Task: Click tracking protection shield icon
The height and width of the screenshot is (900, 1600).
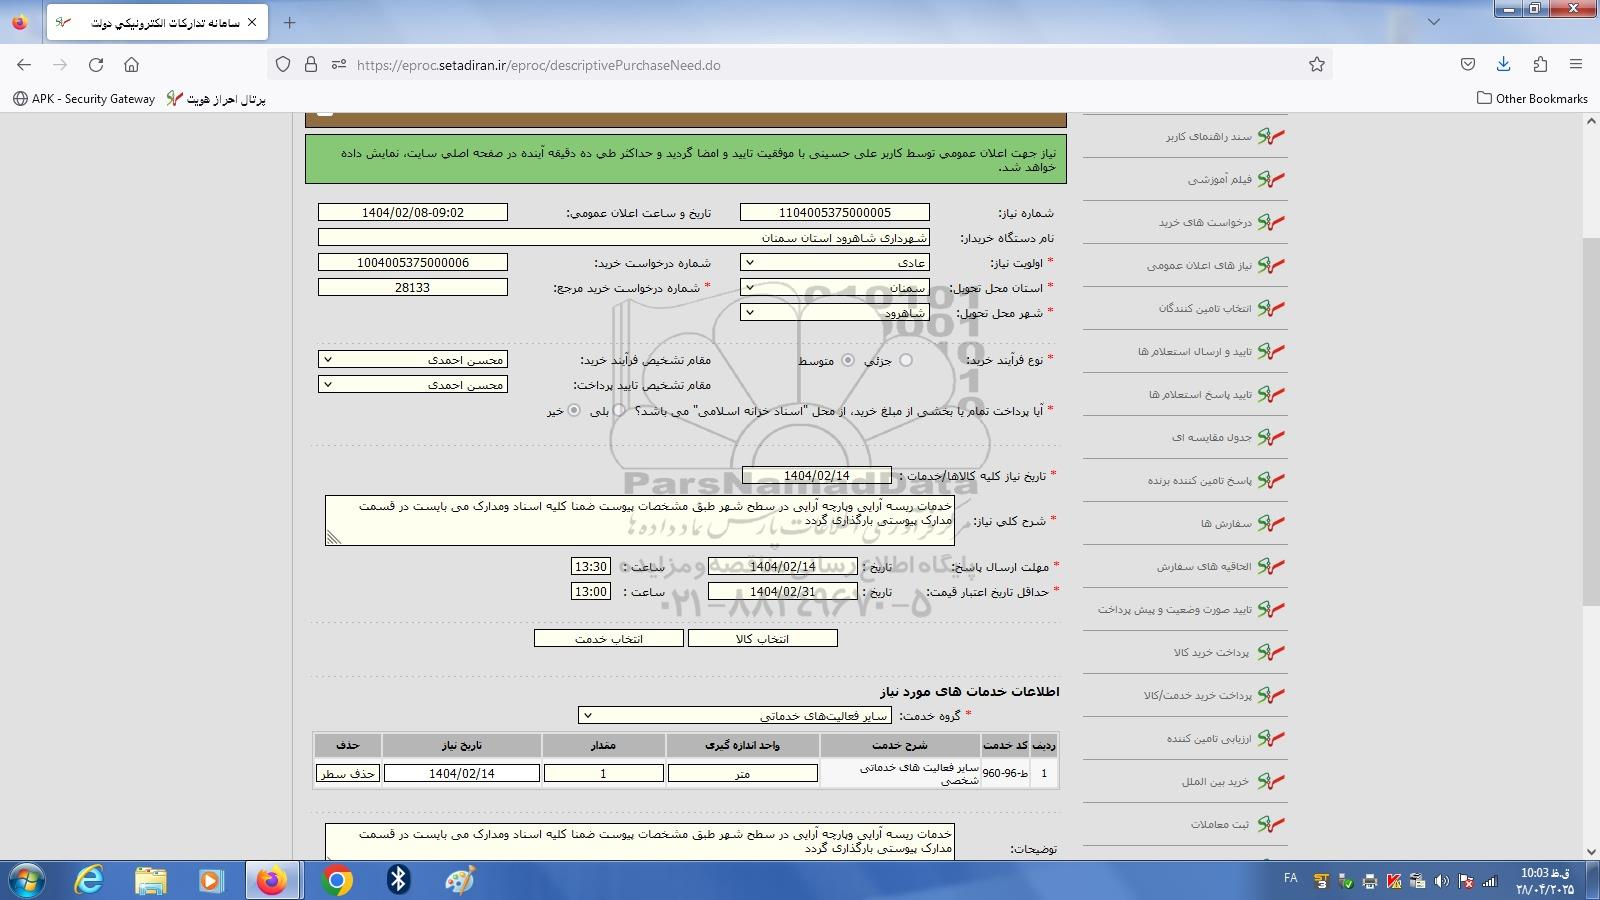Action: (283, 65)
